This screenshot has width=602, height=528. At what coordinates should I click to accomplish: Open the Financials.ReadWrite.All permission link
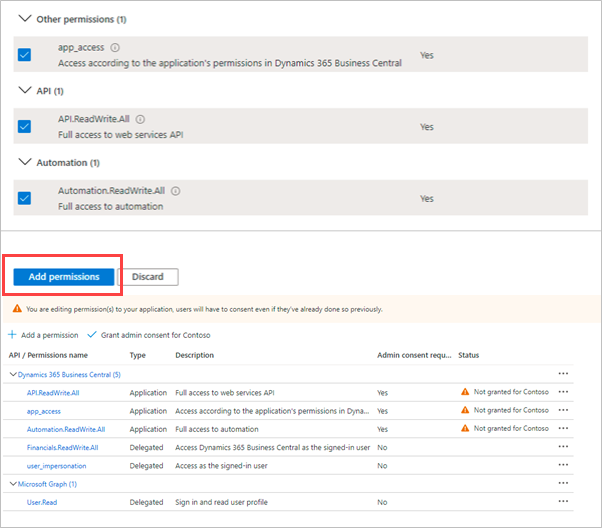(x=62, y=447)
